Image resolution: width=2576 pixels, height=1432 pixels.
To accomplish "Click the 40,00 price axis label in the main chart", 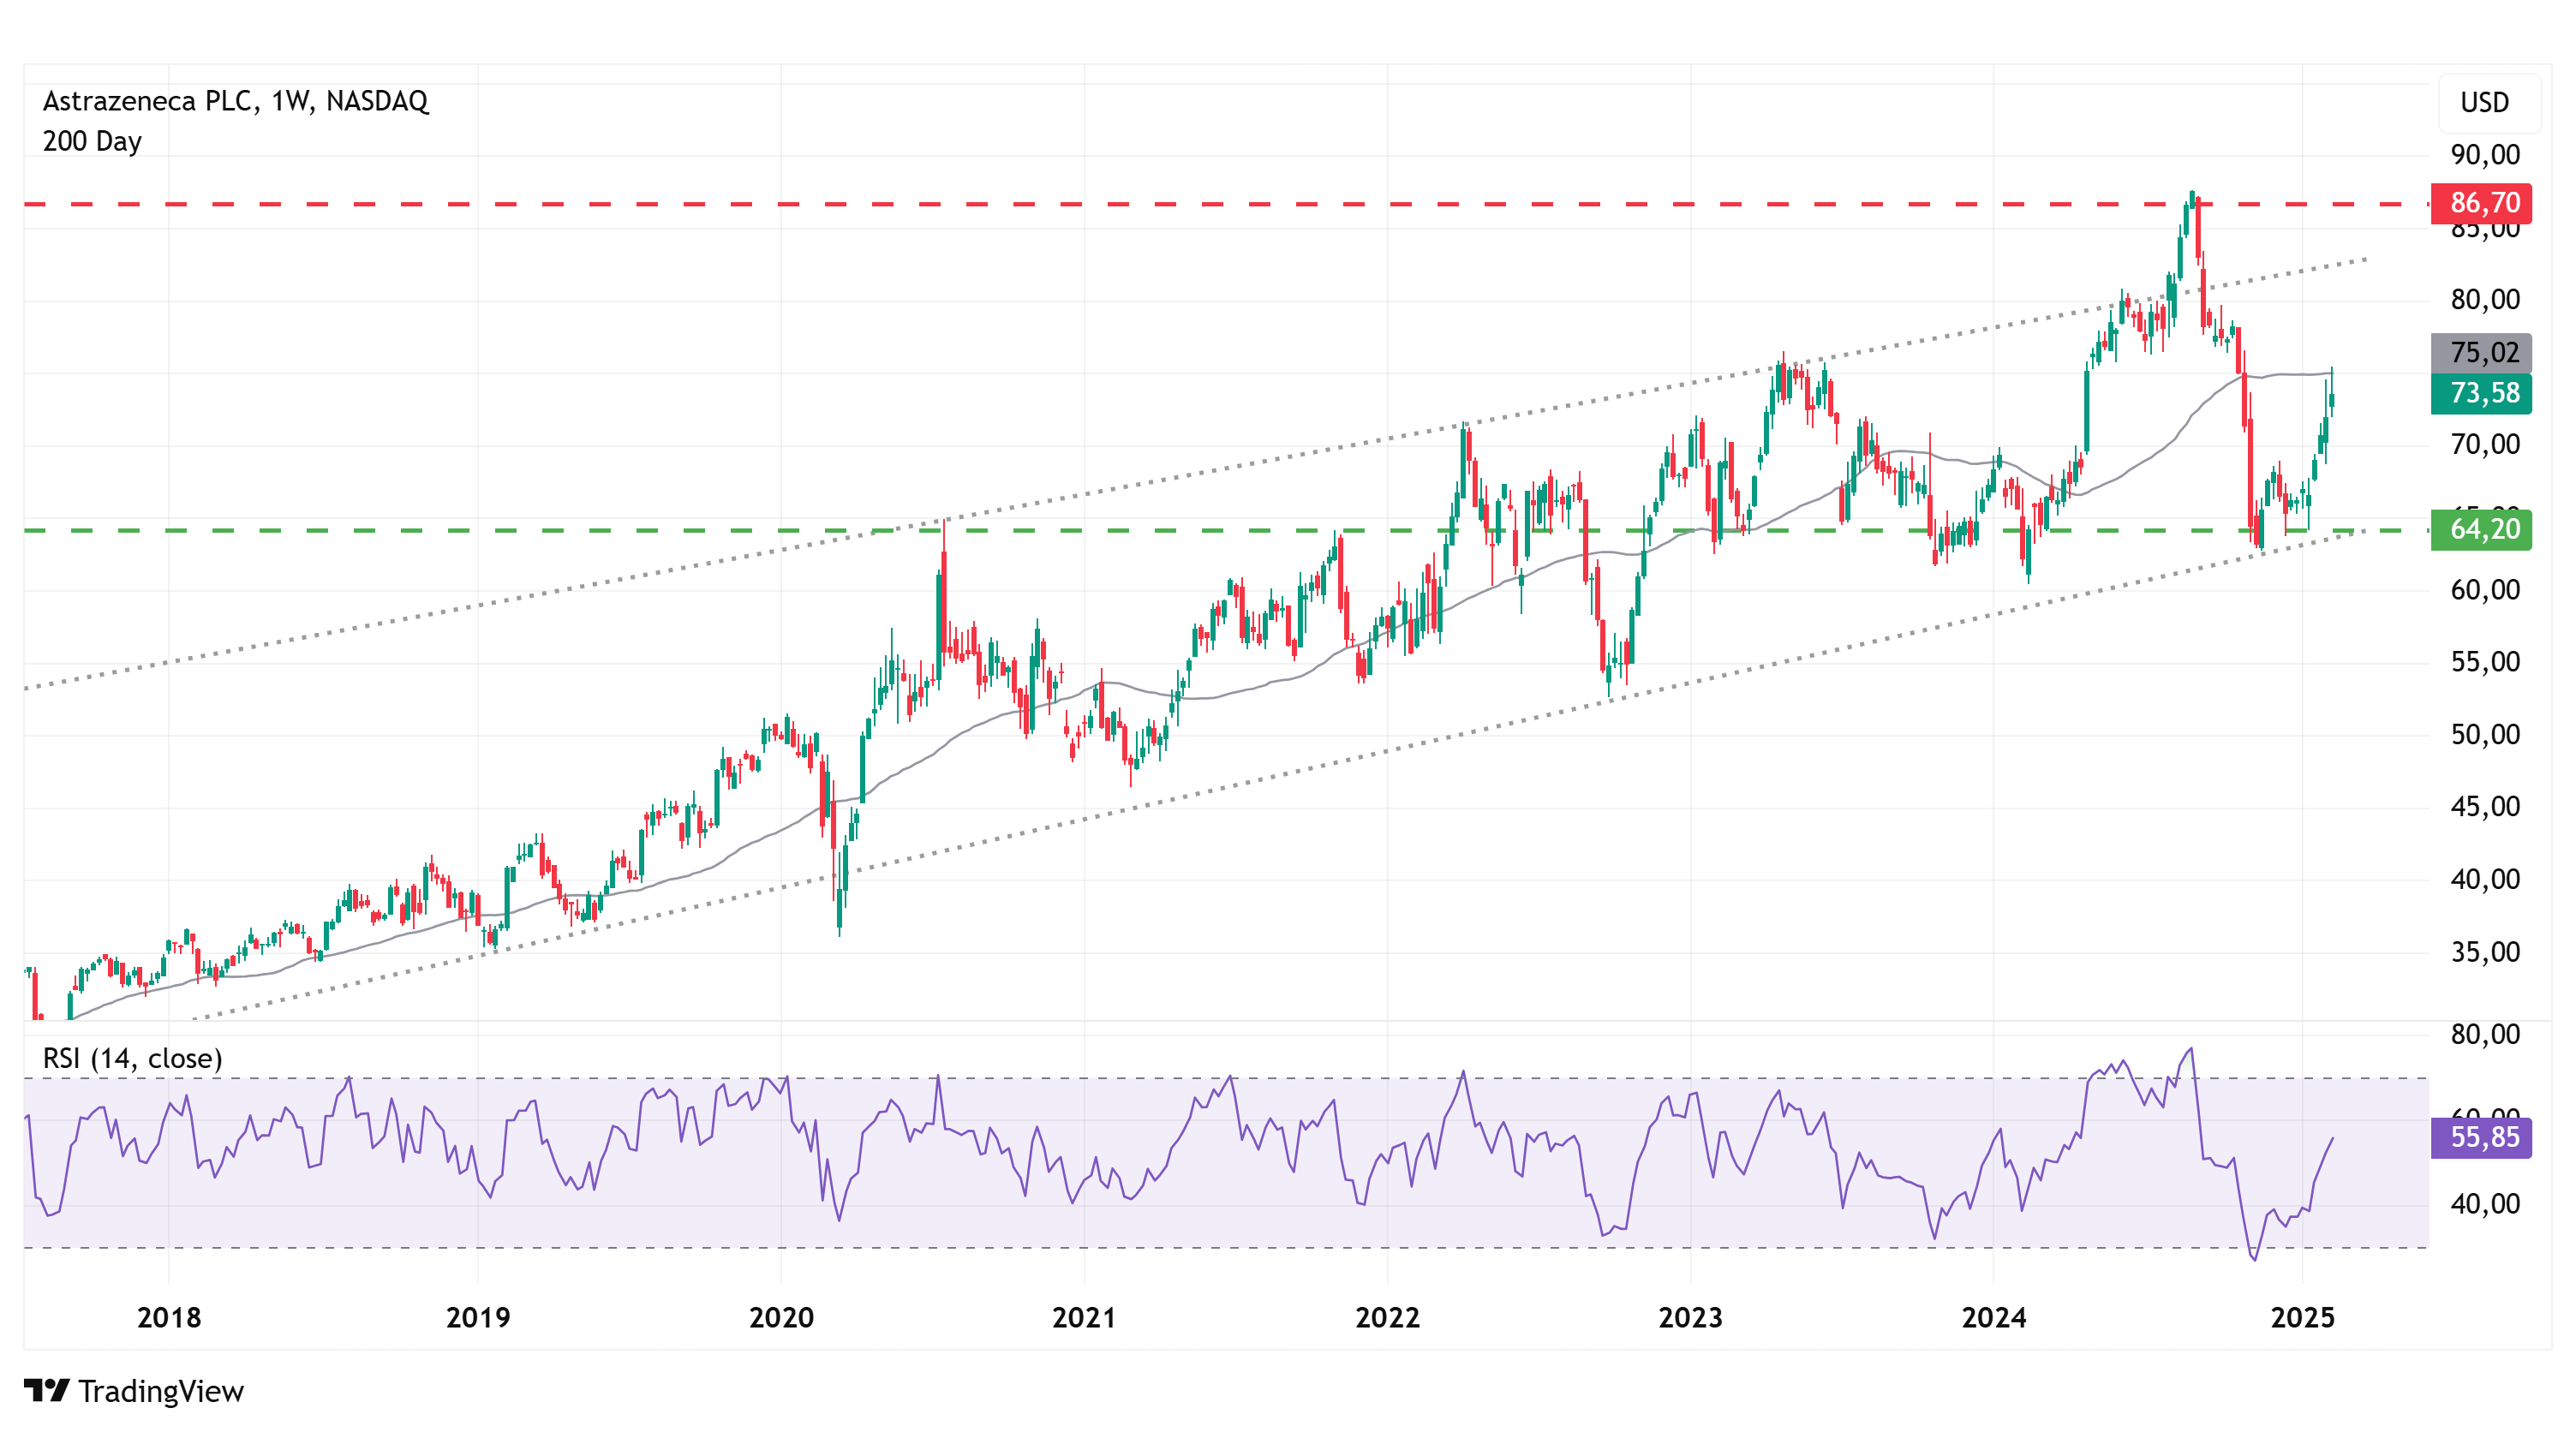I will [2485, 880].
